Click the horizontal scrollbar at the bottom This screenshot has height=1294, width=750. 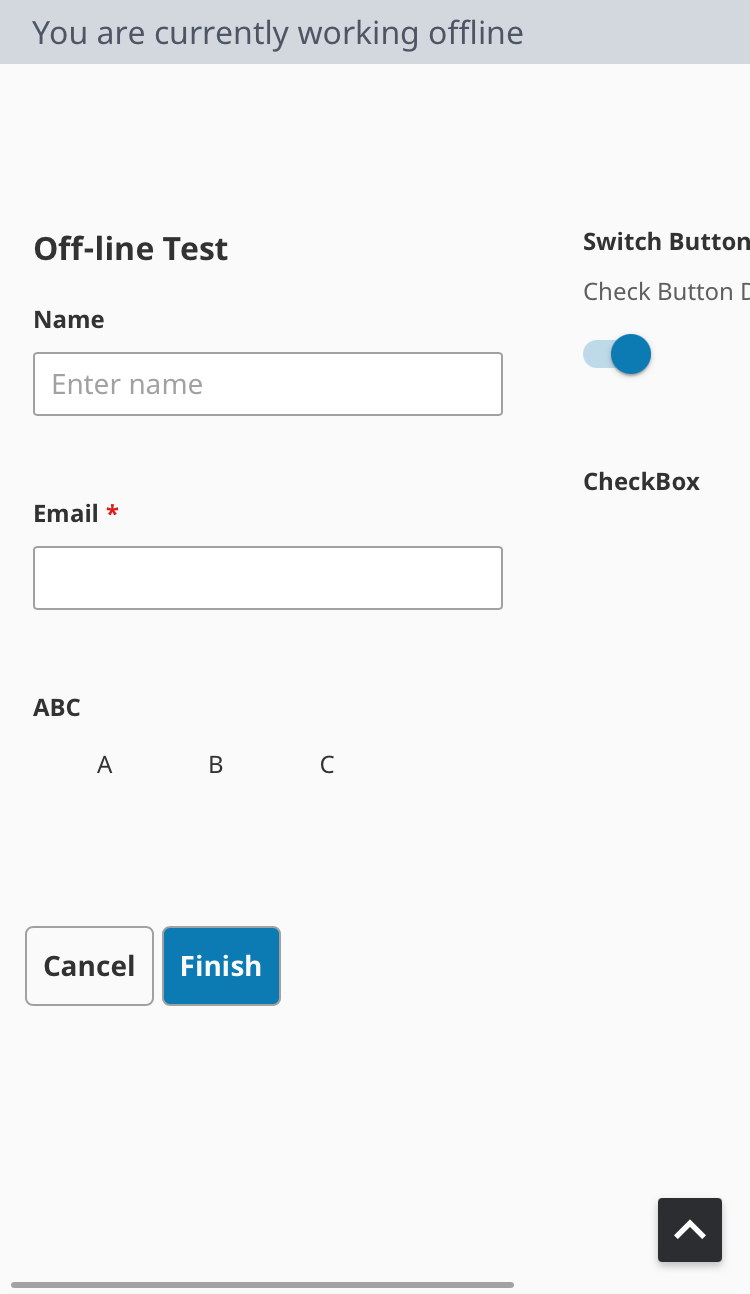262,1285
